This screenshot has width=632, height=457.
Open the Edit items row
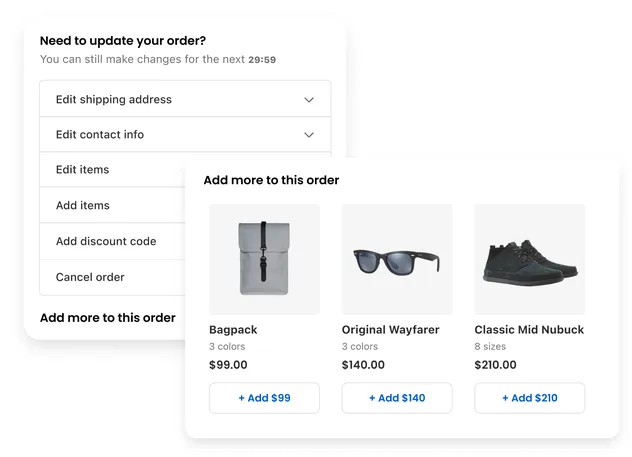112,170
